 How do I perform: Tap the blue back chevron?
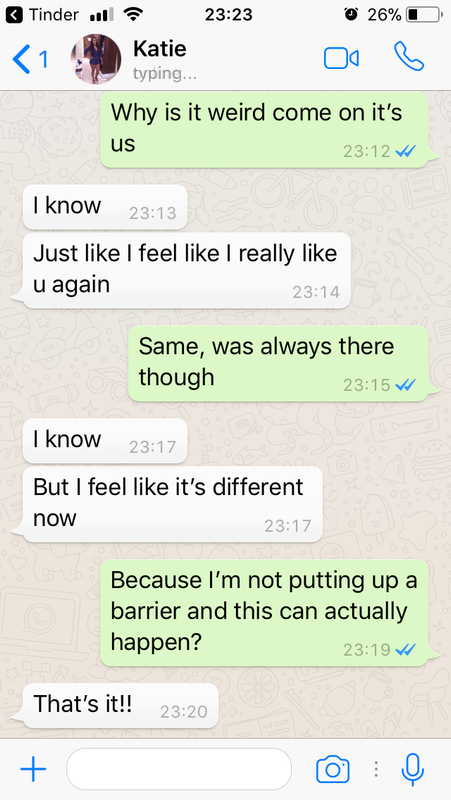(21, 59)
